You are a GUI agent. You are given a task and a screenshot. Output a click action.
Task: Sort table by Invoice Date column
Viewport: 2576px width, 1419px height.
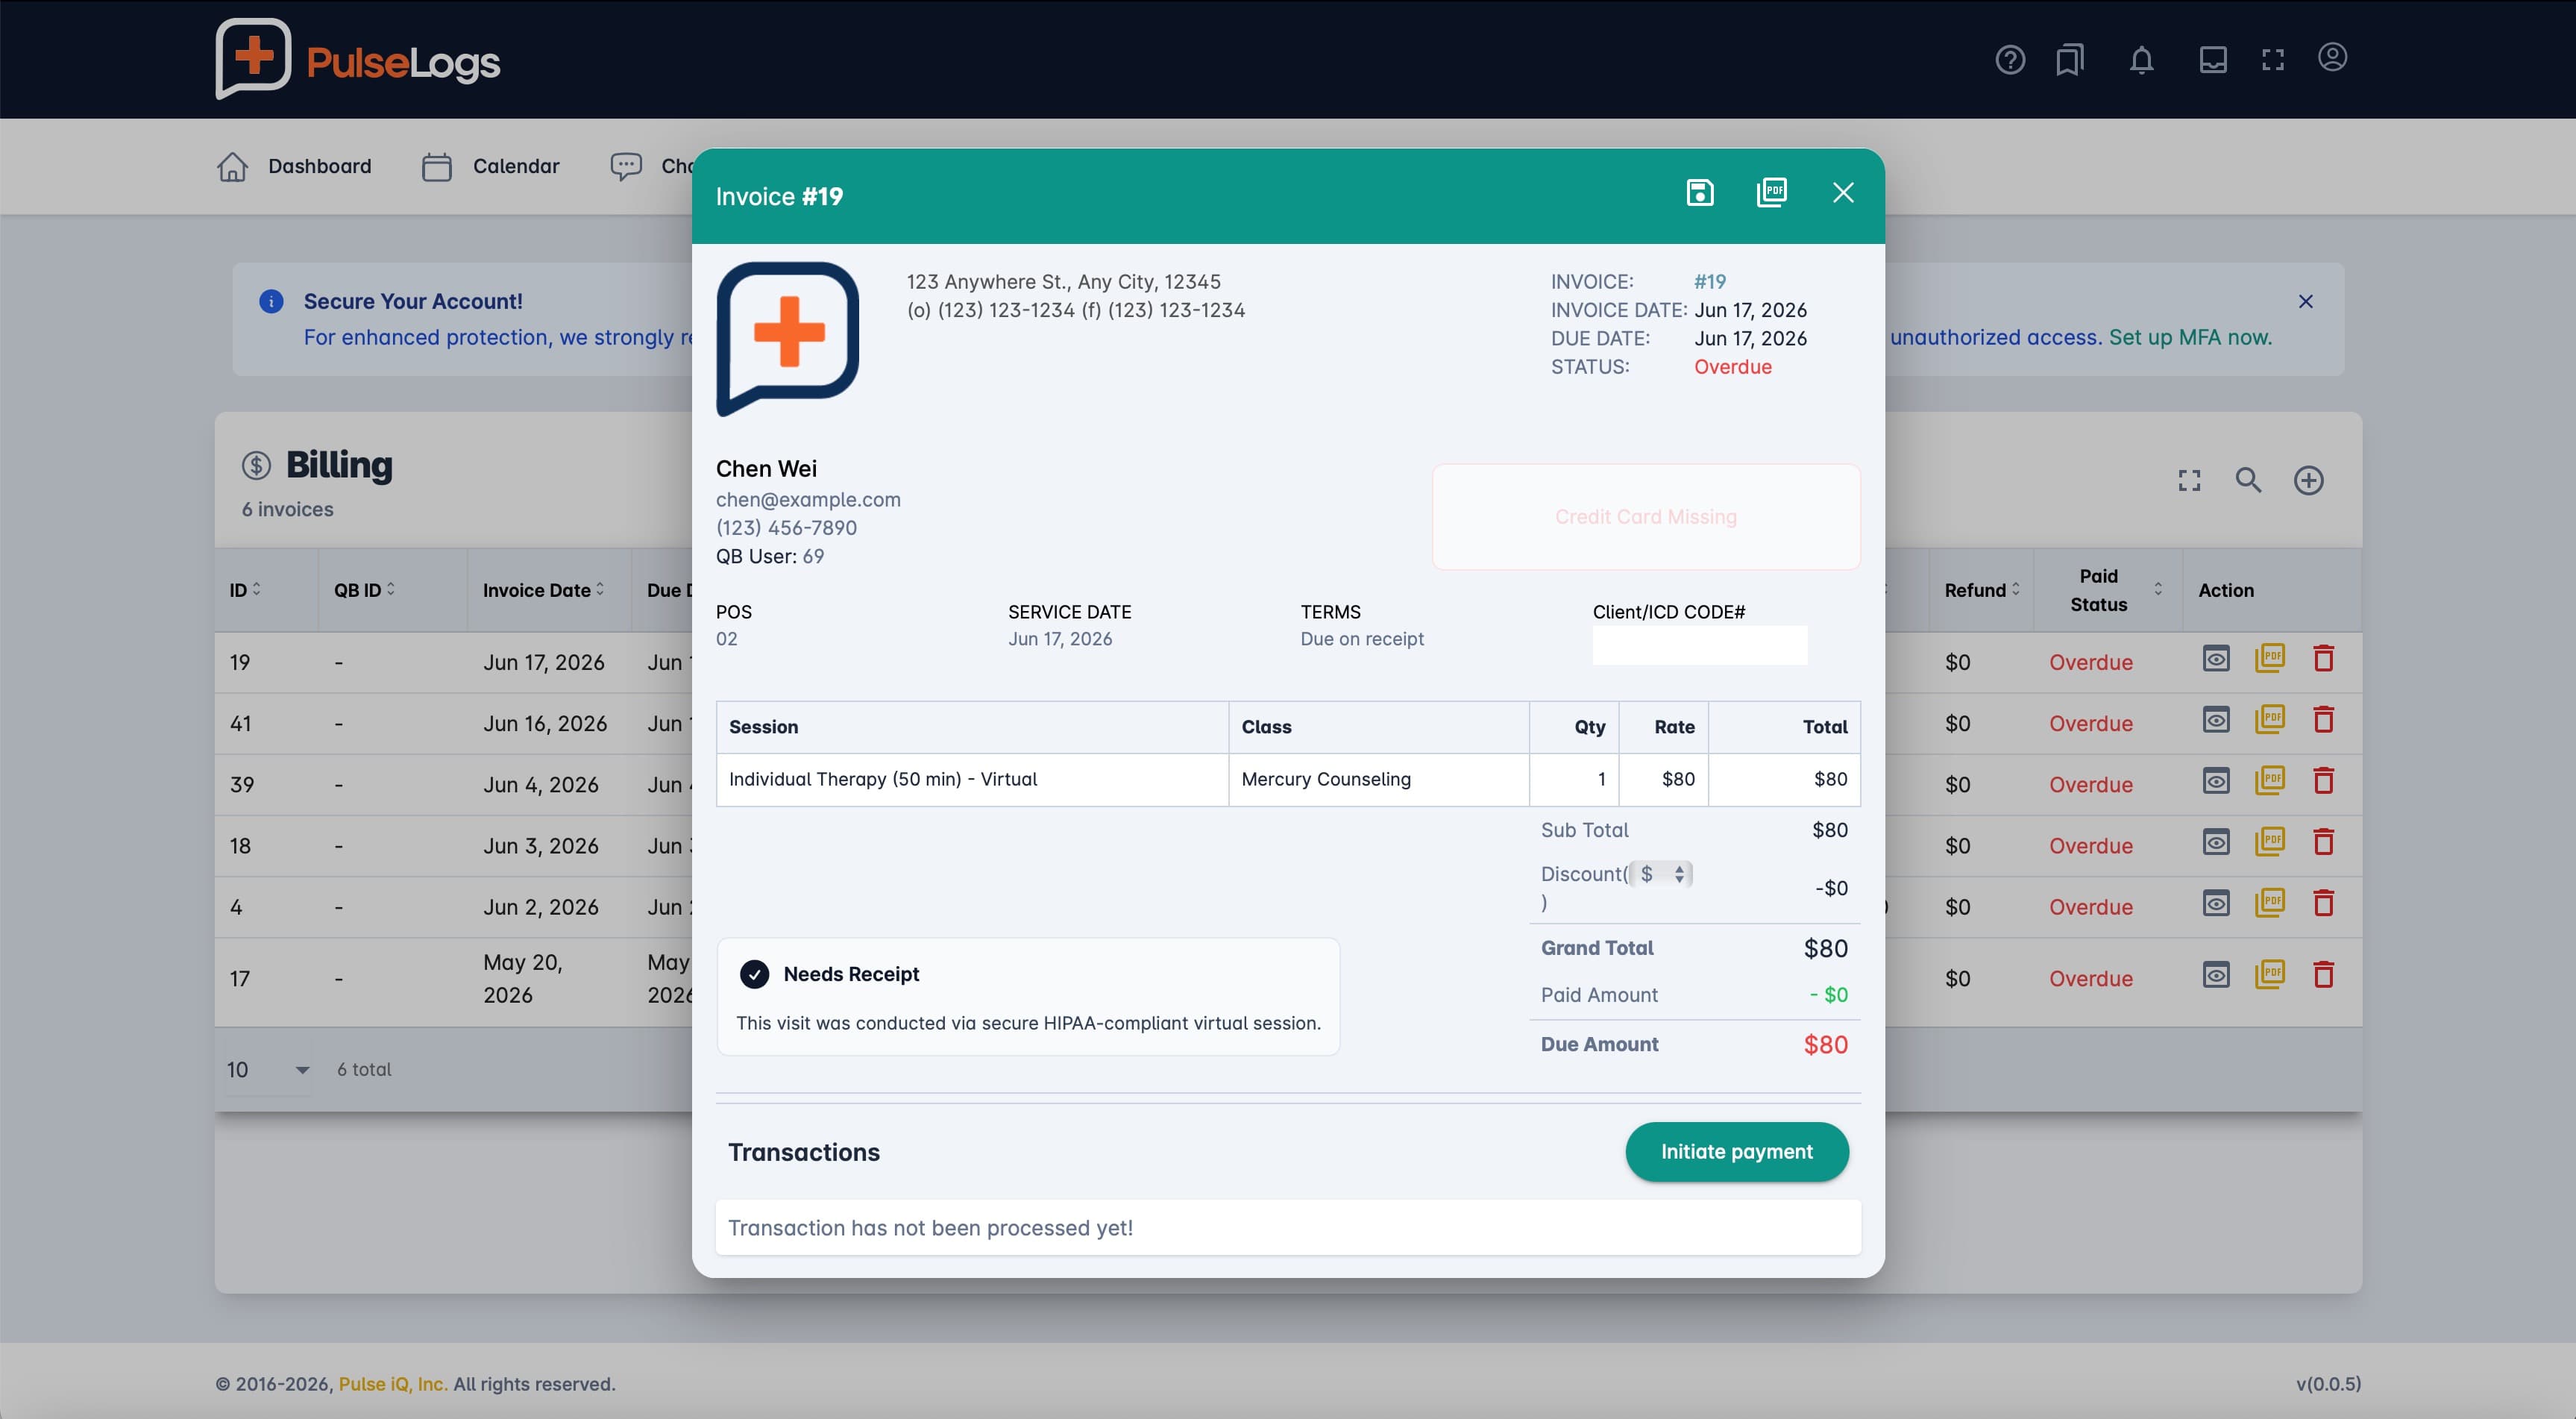543,590
